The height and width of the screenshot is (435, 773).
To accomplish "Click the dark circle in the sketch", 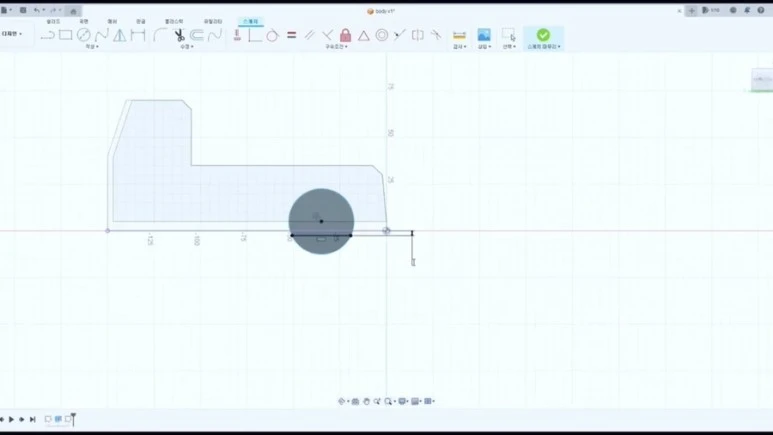I will (x=321, y=221).
